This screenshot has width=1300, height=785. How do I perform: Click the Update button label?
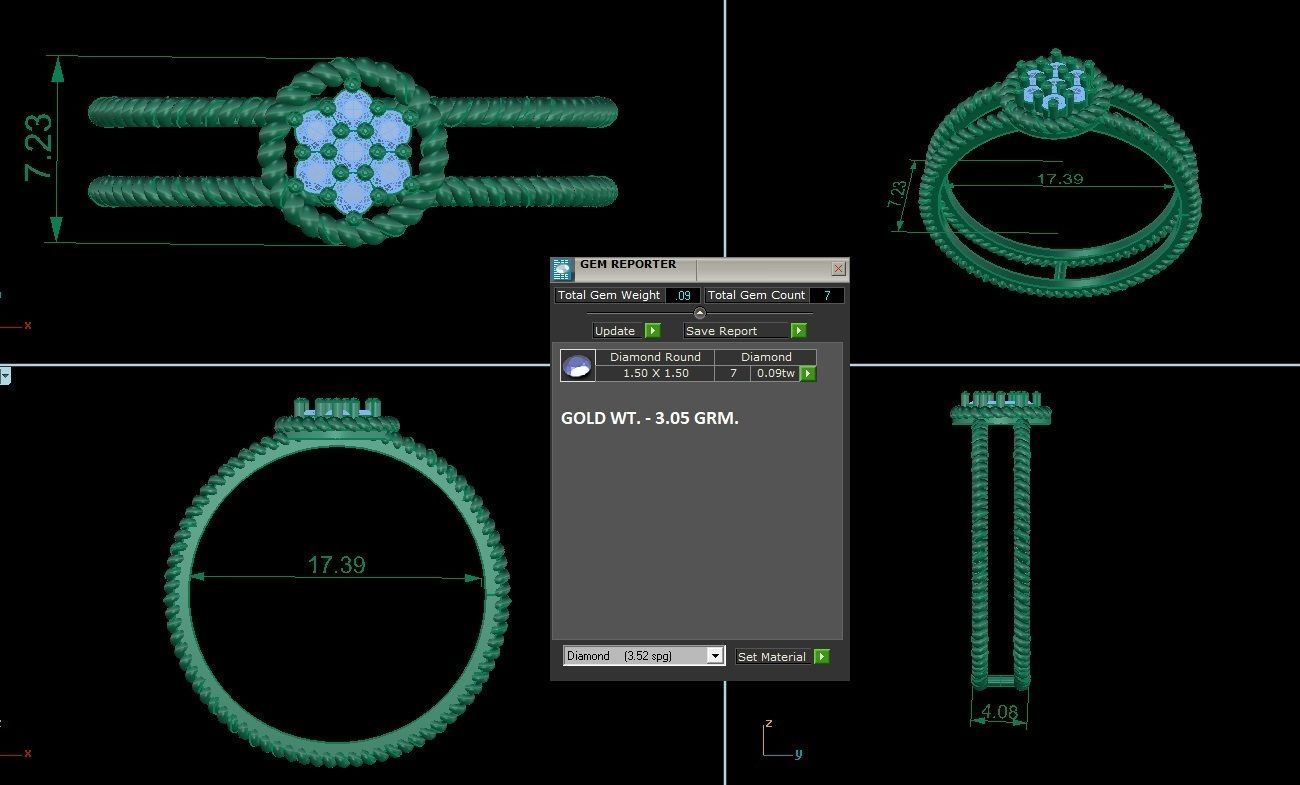[x=615, y=331]
